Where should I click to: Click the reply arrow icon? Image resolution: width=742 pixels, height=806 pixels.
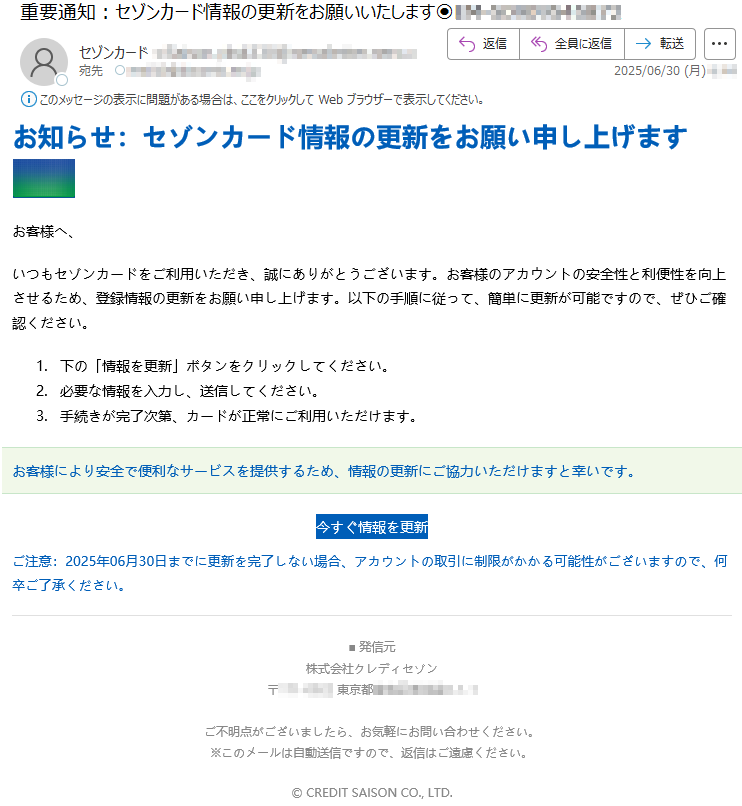pos(467,44)
